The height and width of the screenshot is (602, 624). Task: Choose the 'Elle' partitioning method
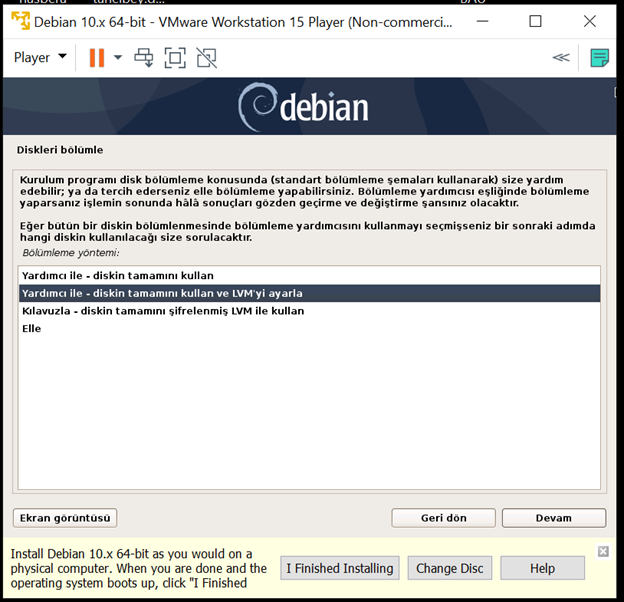click(x=309, y=328)
